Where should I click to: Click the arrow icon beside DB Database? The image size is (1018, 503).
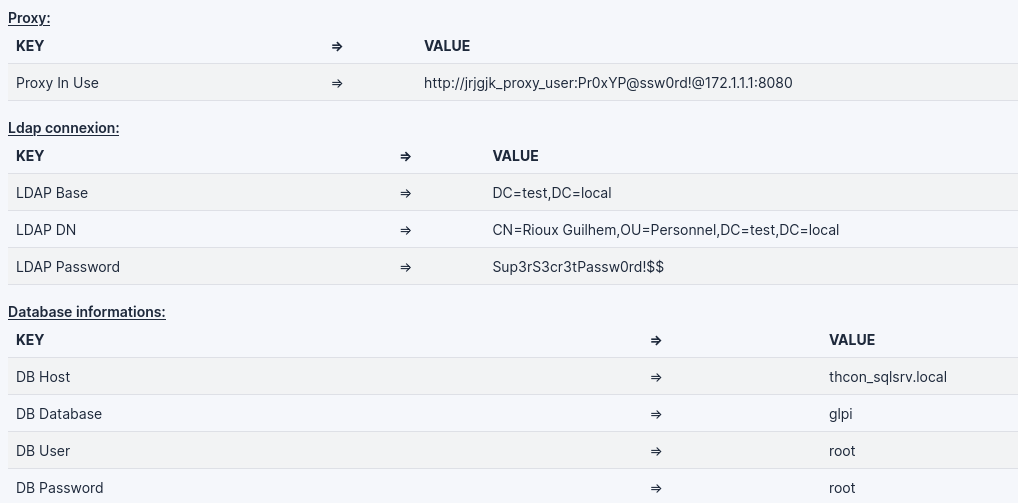(656, 414)
